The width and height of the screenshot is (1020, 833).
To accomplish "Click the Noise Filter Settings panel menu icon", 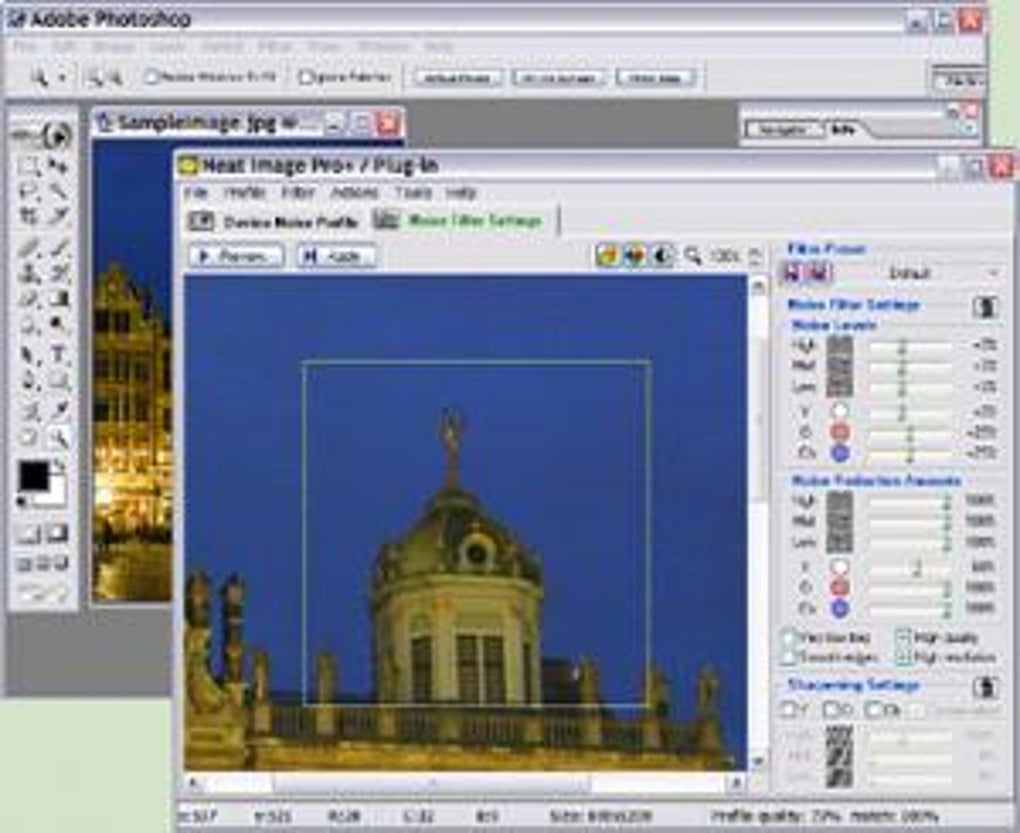I will tap(986, 307).
